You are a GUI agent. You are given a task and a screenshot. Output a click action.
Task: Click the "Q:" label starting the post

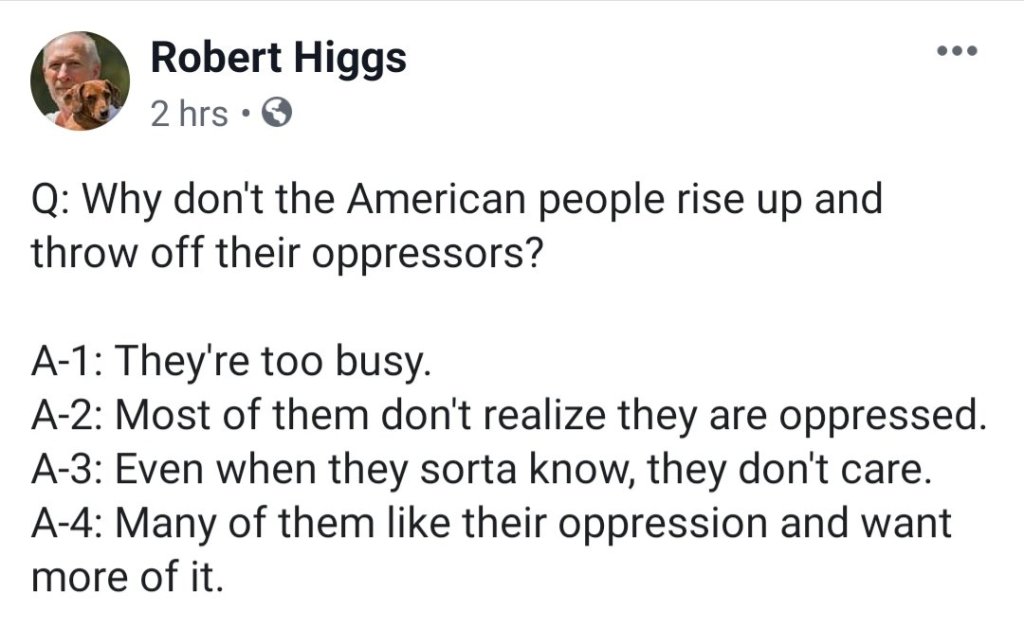pos(49,199)
